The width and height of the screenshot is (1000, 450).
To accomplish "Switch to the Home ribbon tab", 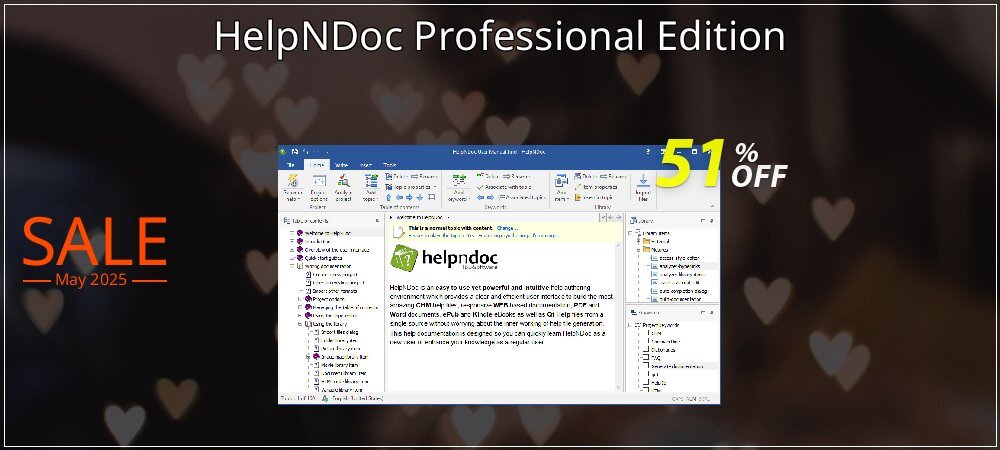I will [x=316, y=165].
